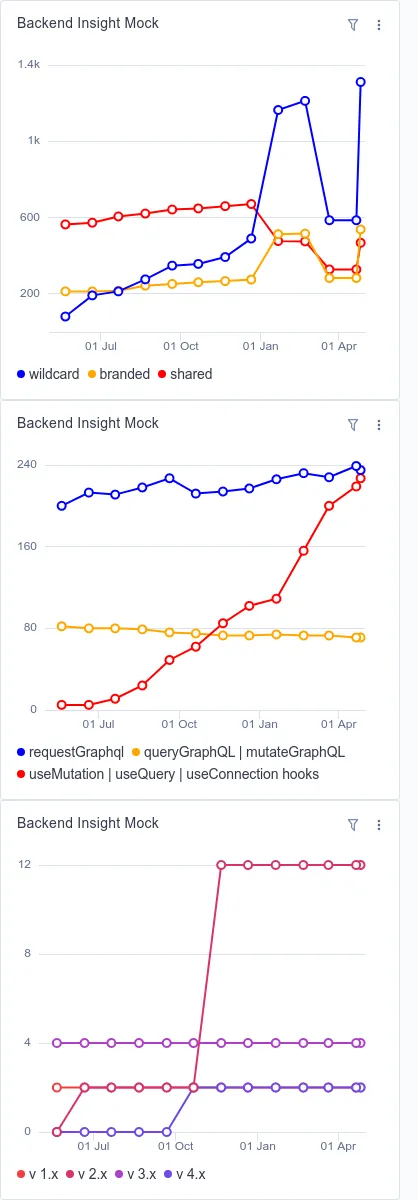Toggle useMutation hooks legend entry
This screenshot has height=1200, width=418.
pyautogui.click(x=168, y=774)
